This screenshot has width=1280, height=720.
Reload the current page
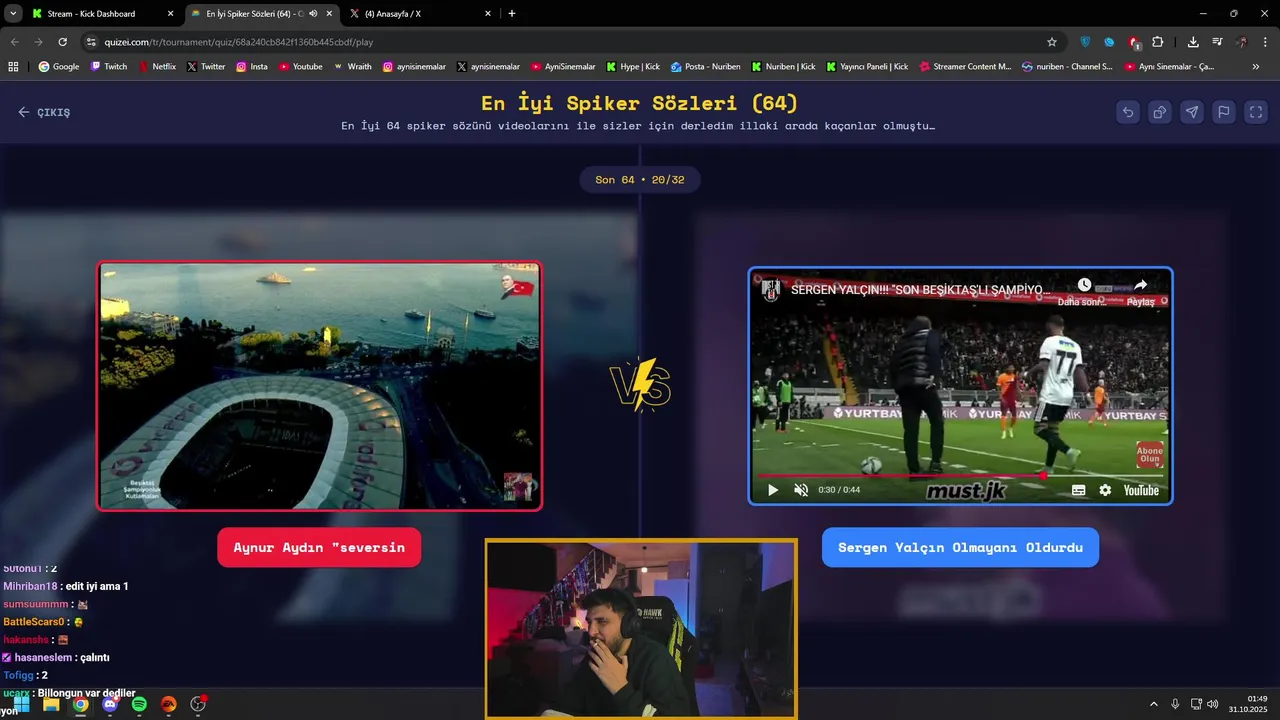(x=62, y=42)
